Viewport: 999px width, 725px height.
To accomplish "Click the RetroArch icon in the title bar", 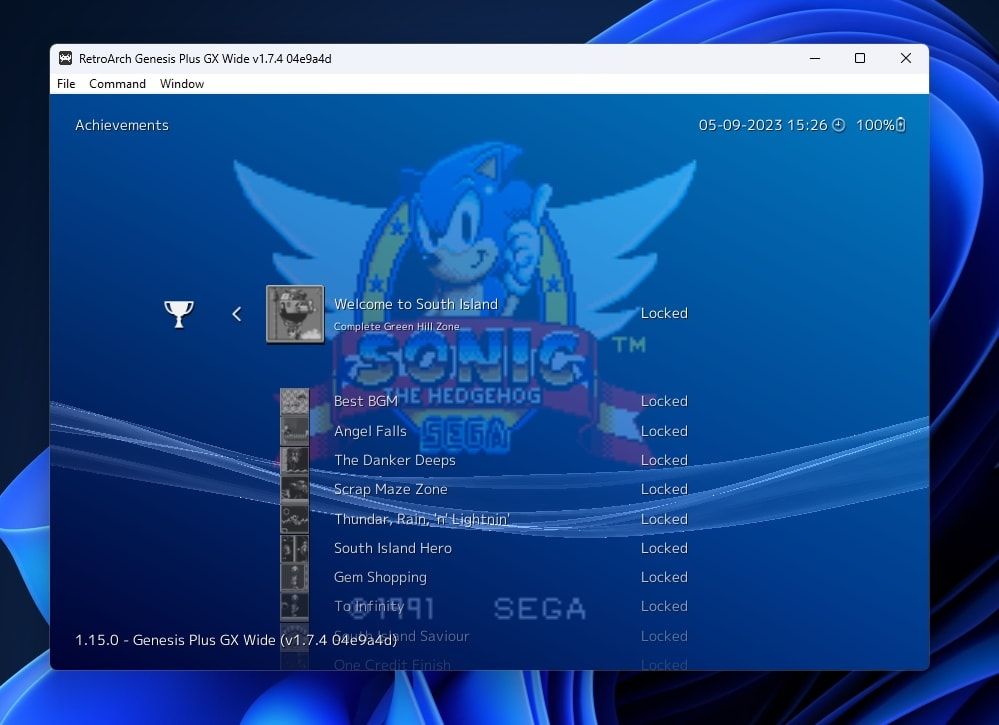I will 65,58.
